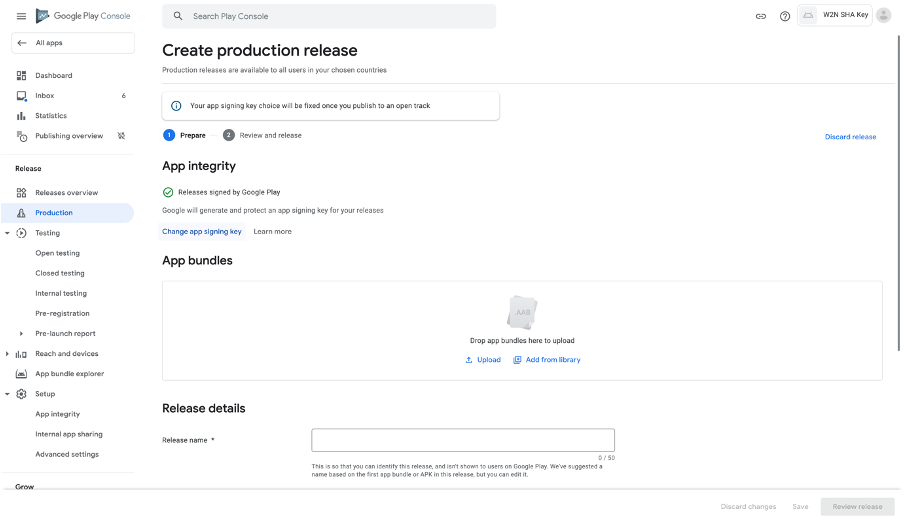
Task: Click the Upload app bundle button
Action: coord(483,360)
